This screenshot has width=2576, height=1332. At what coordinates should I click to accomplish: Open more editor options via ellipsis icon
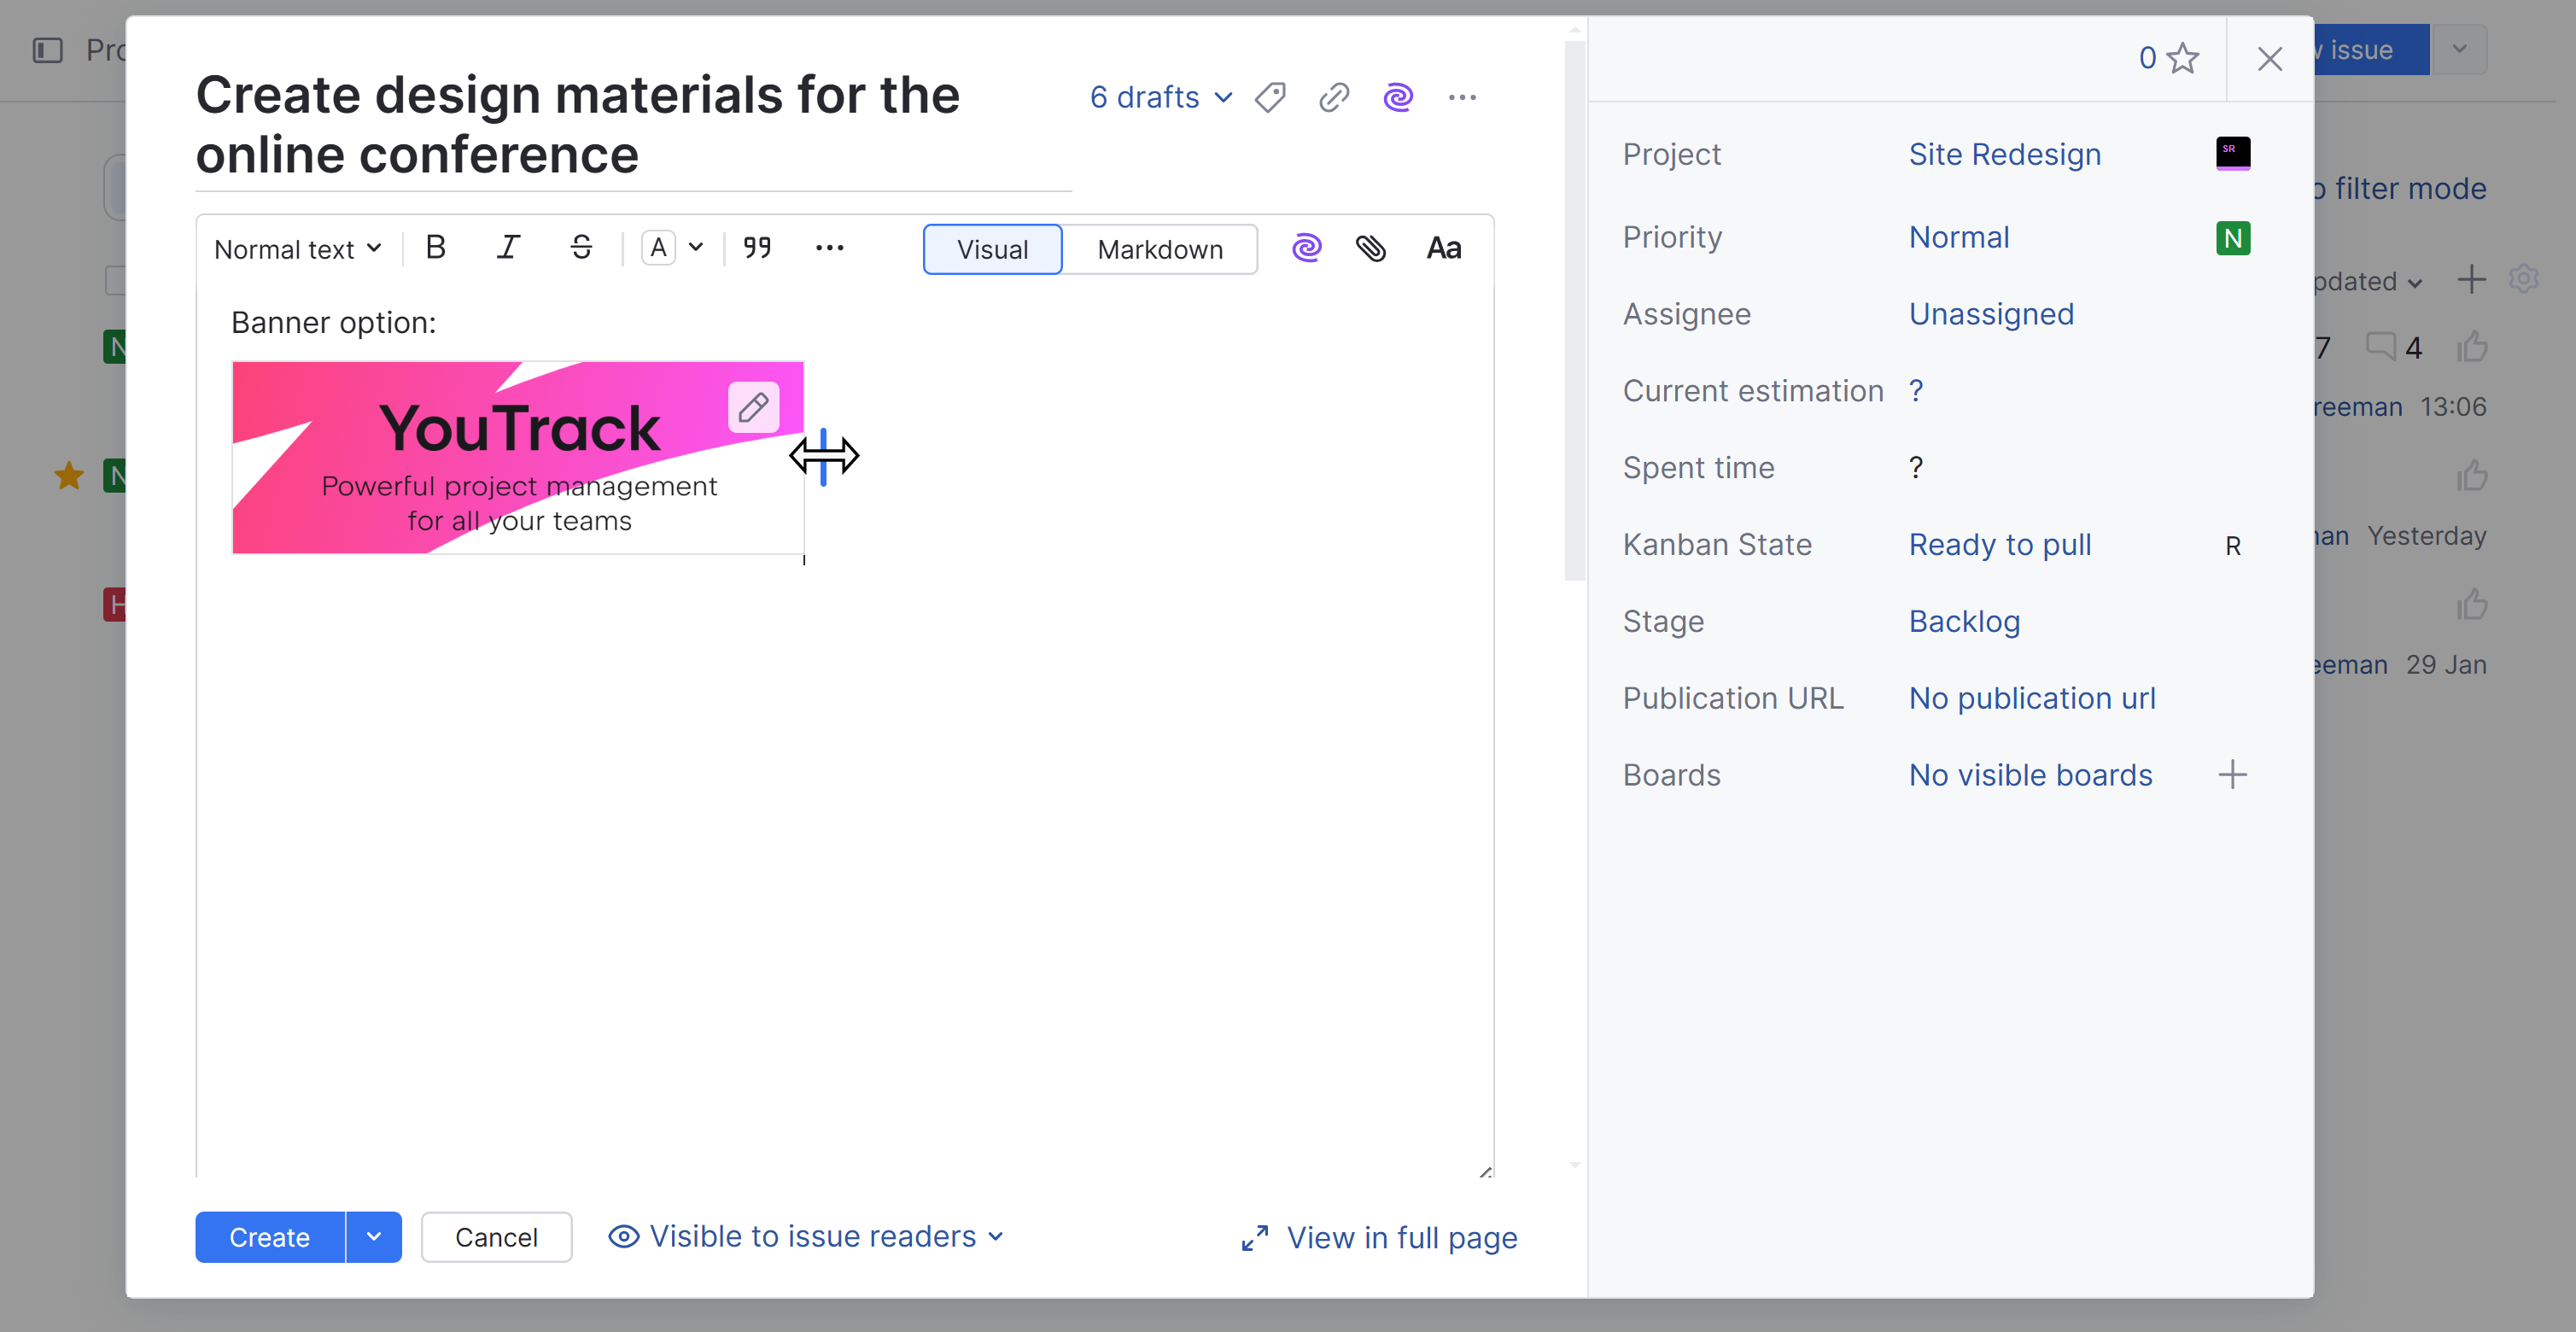[829, 248]
